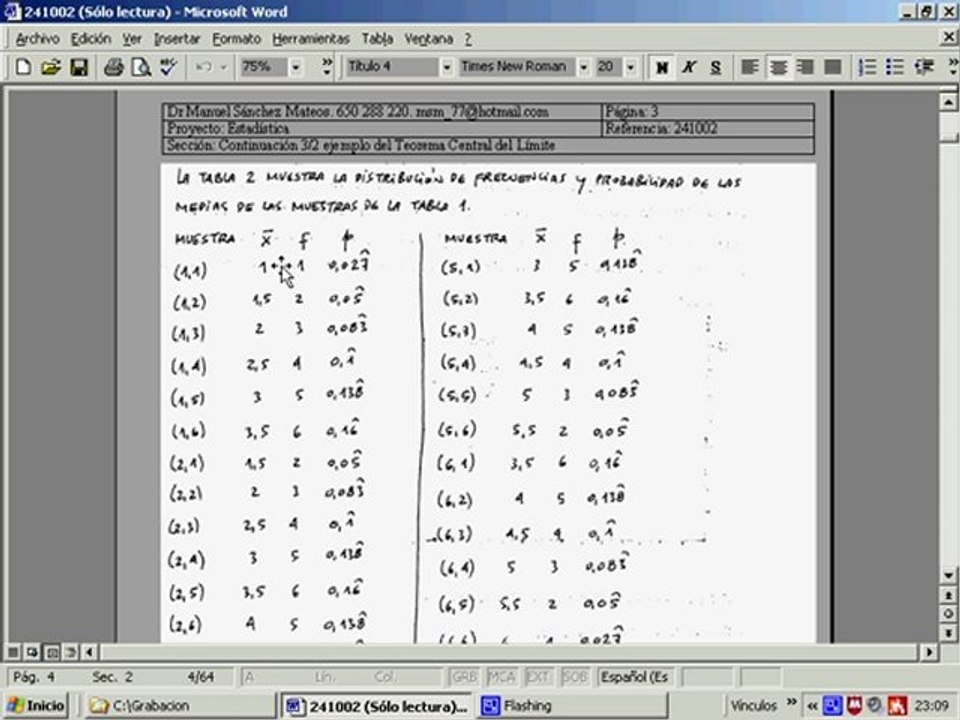The height and width of the screenshot is (720, 960).
Task: Switch to Web Layout view
Action: pyautogui.click(x=32, y=652)
